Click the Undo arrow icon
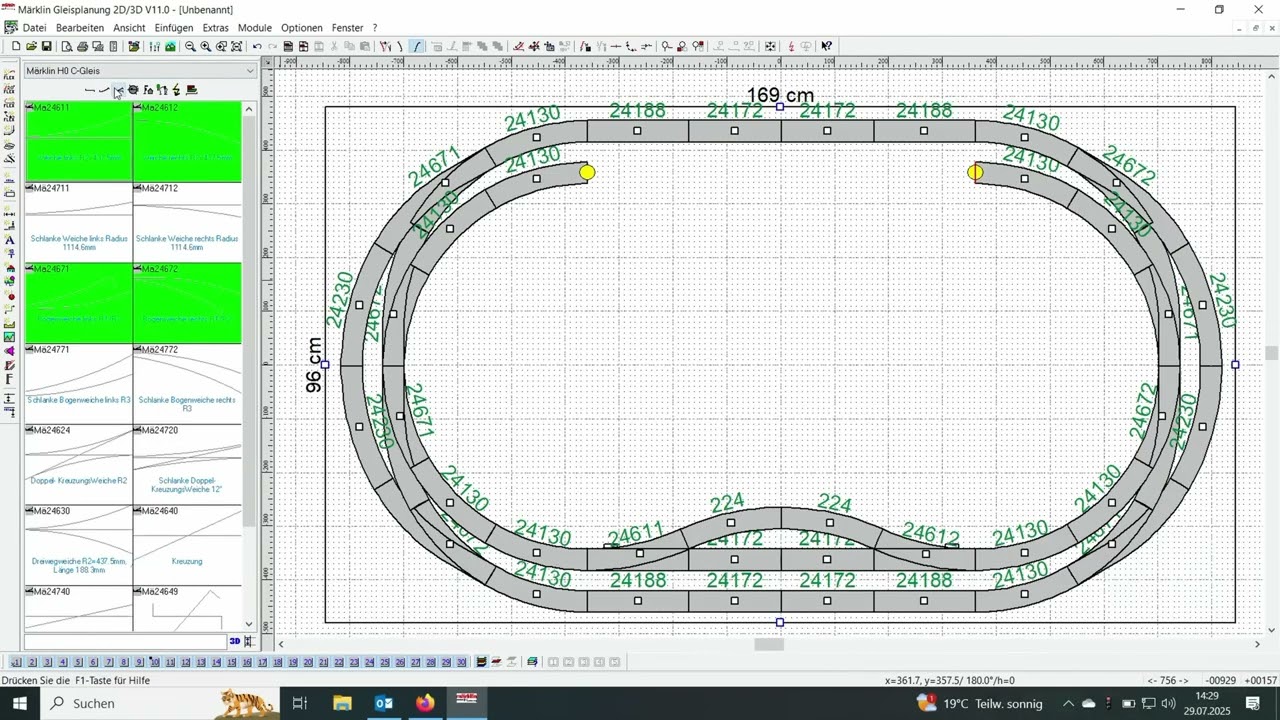 click(x=257, y=46)
